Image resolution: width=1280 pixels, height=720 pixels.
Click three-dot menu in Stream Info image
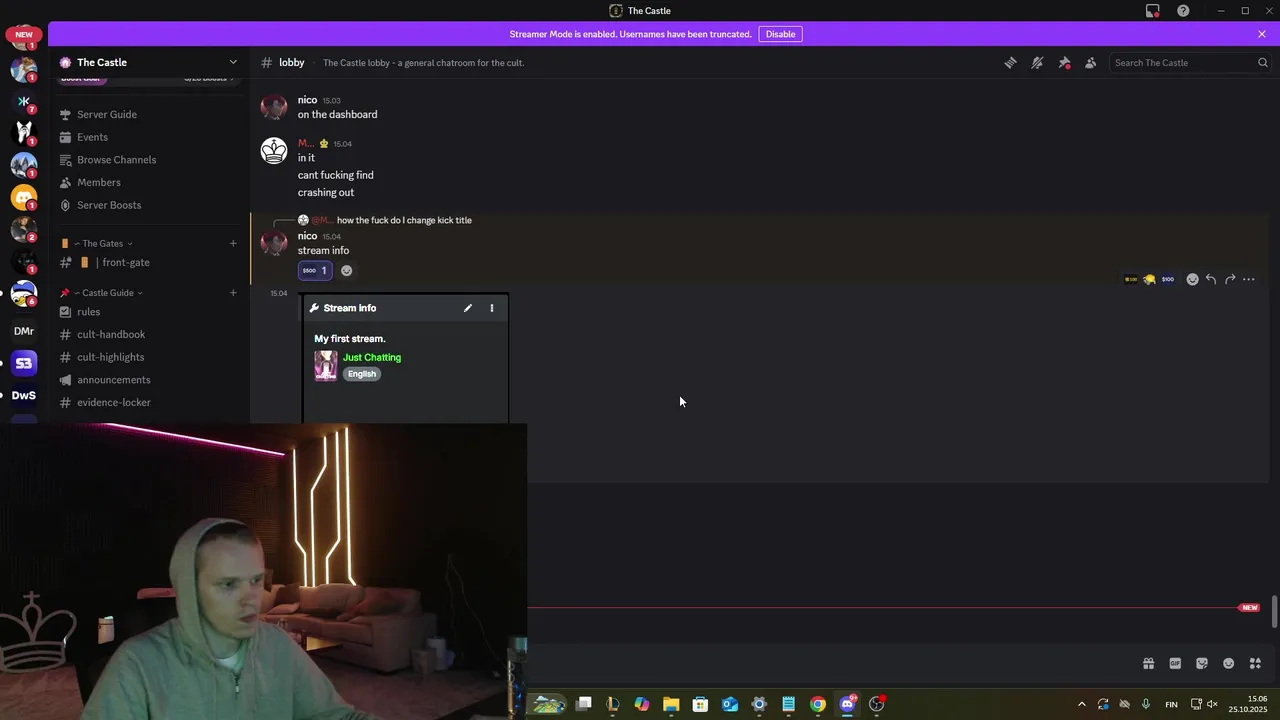pos(492,308)
